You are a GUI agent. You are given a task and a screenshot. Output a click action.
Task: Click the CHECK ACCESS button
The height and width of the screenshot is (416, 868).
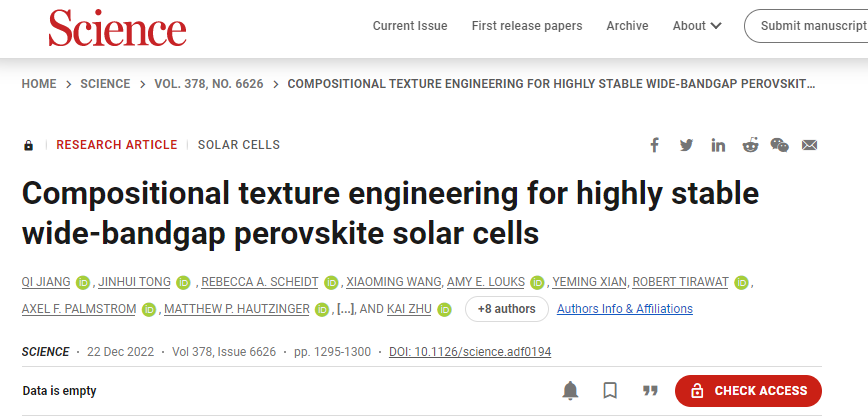click(x=748, y=391)
